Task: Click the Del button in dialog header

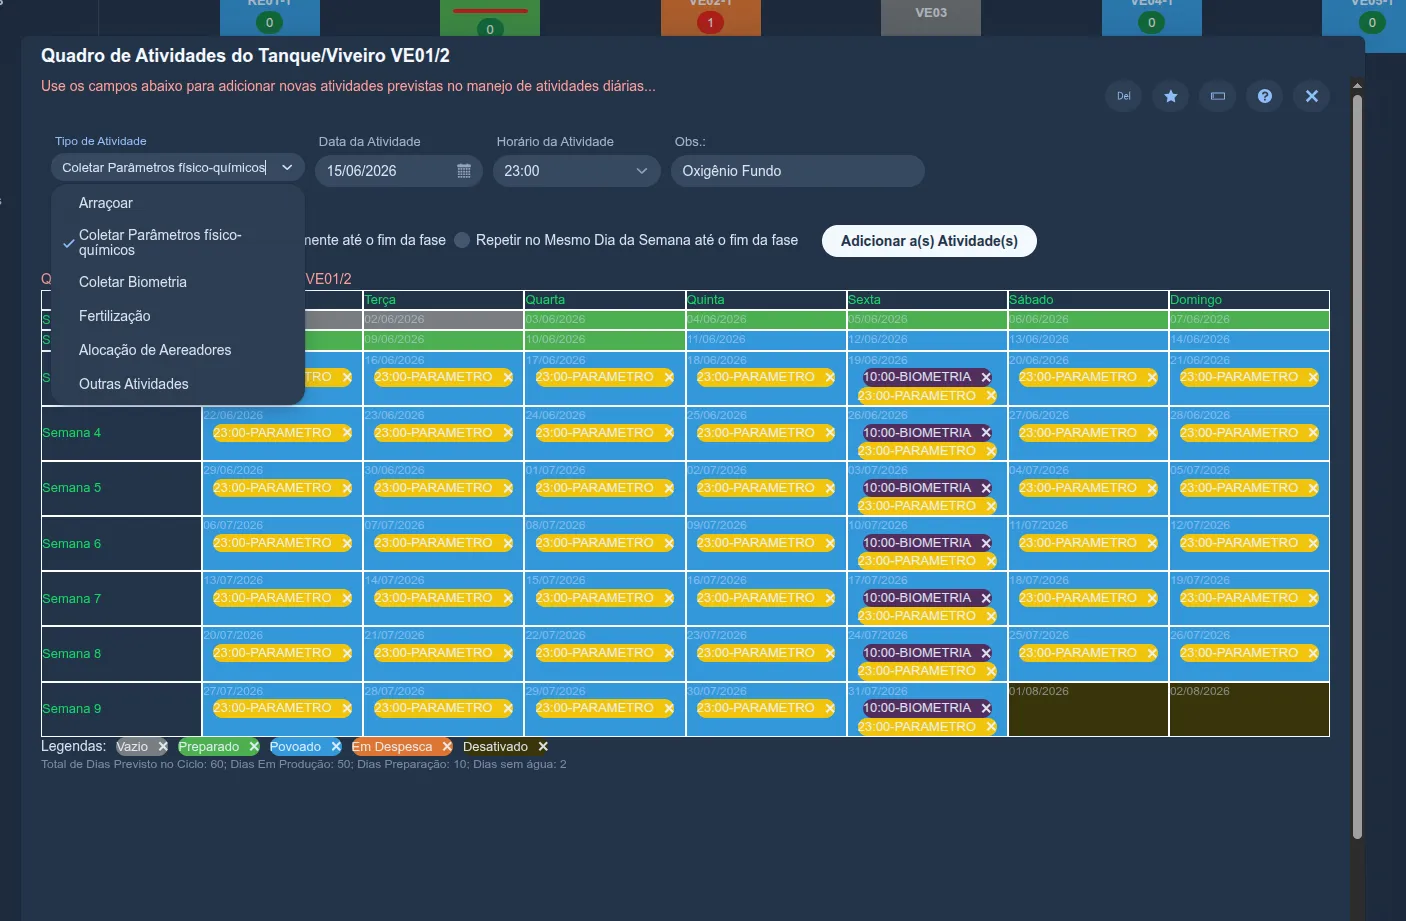Action: click(1124, 96)
